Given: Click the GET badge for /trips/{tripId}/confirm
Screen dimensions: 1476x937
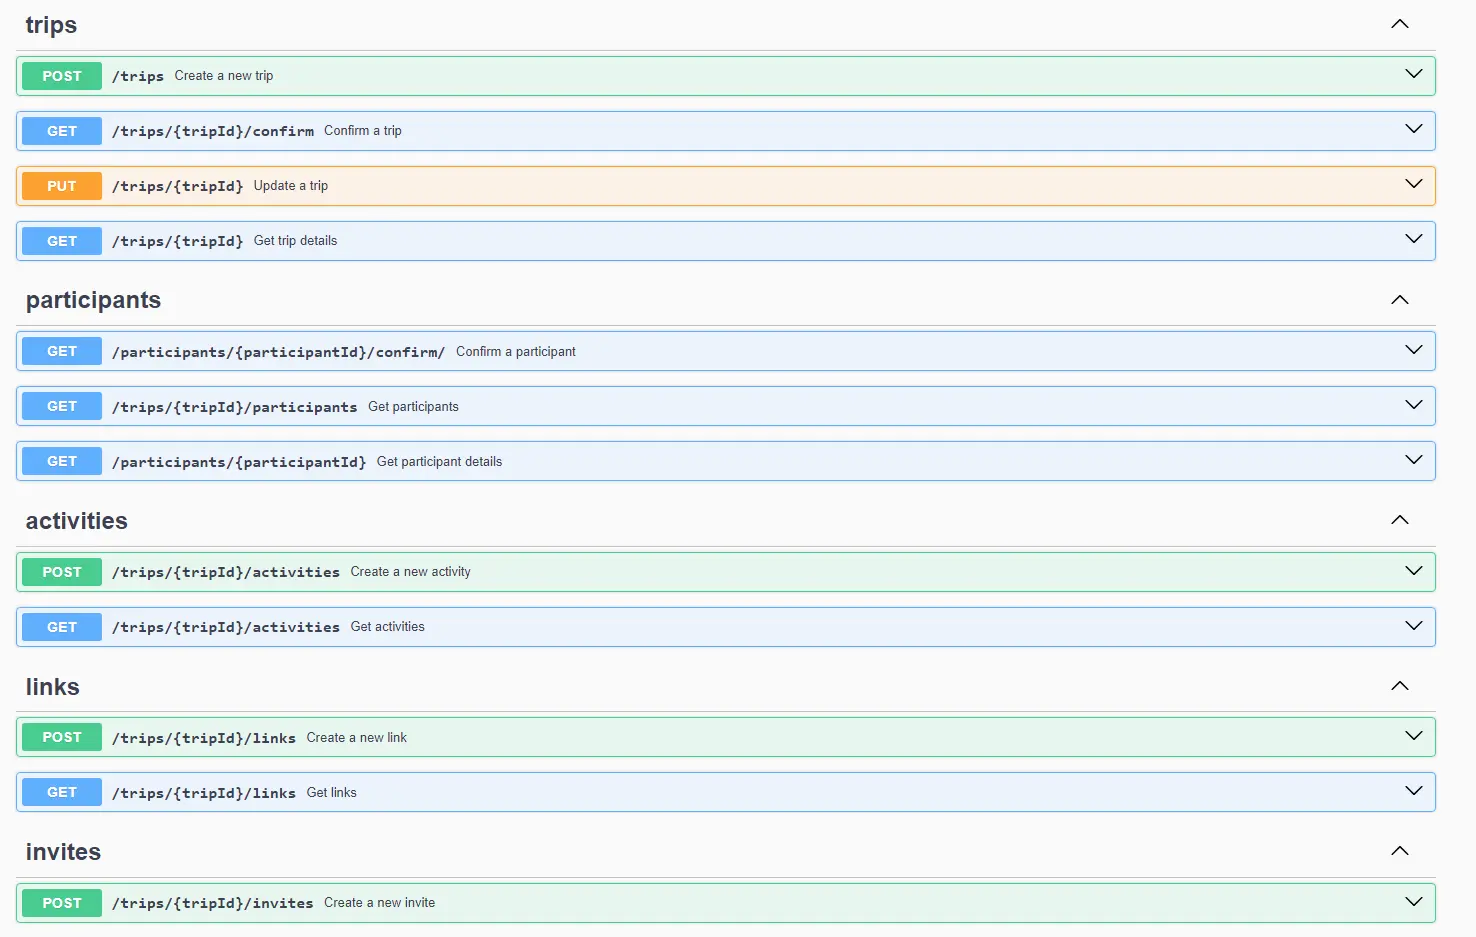Looking at the screenshot, I should coord(62,131).
